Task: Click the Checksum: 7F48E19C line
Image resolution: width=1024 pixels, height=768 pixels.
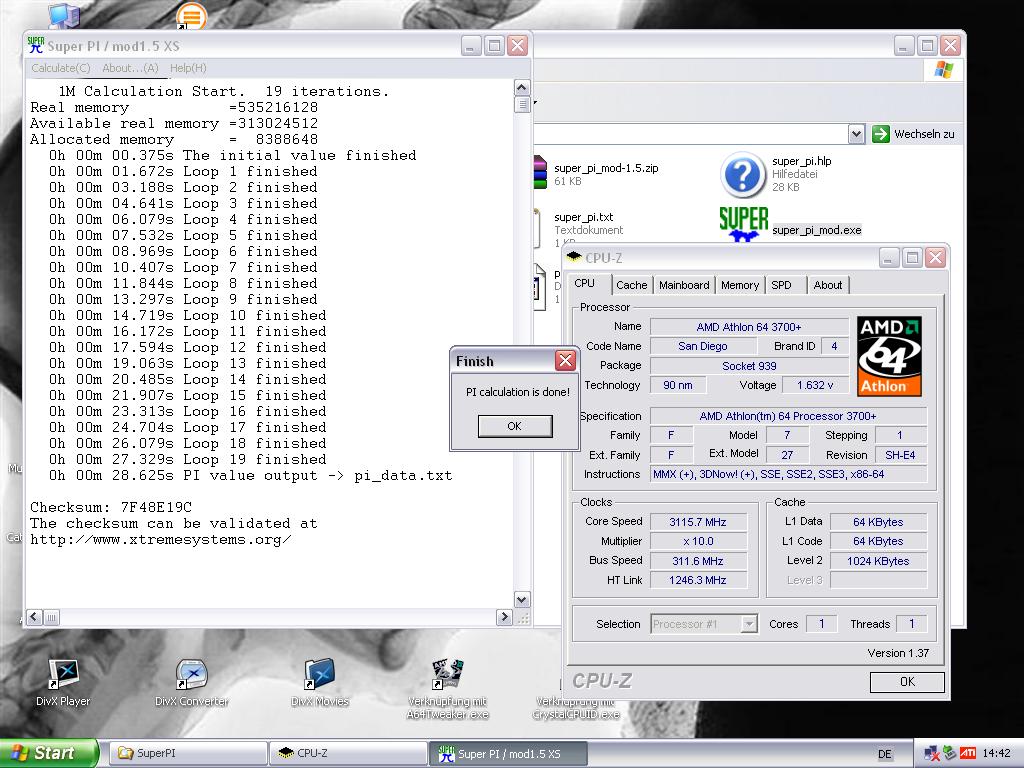Action: pyautogui.click(x=111, y=507)
